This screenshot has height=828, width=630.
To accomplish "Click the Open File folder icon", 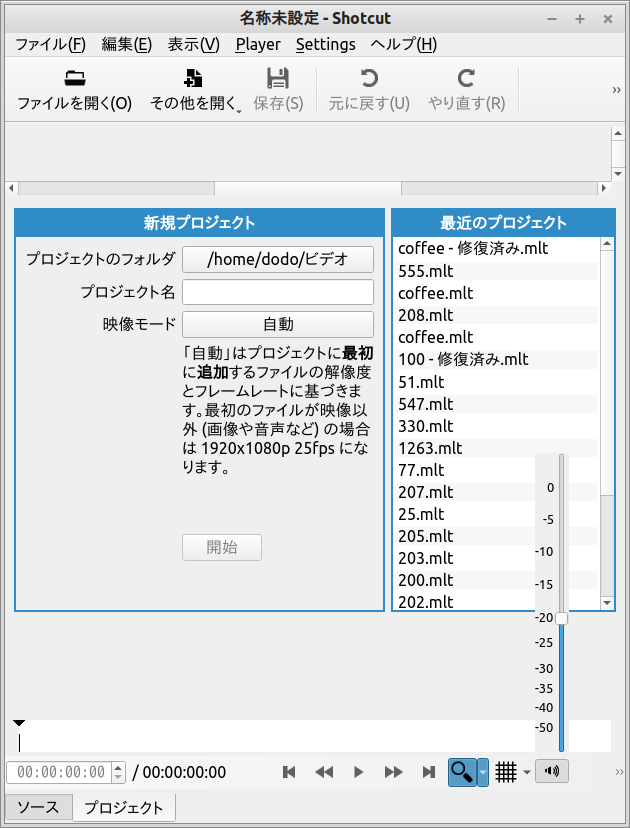I will pyautogui.click(x=74, y=79).
